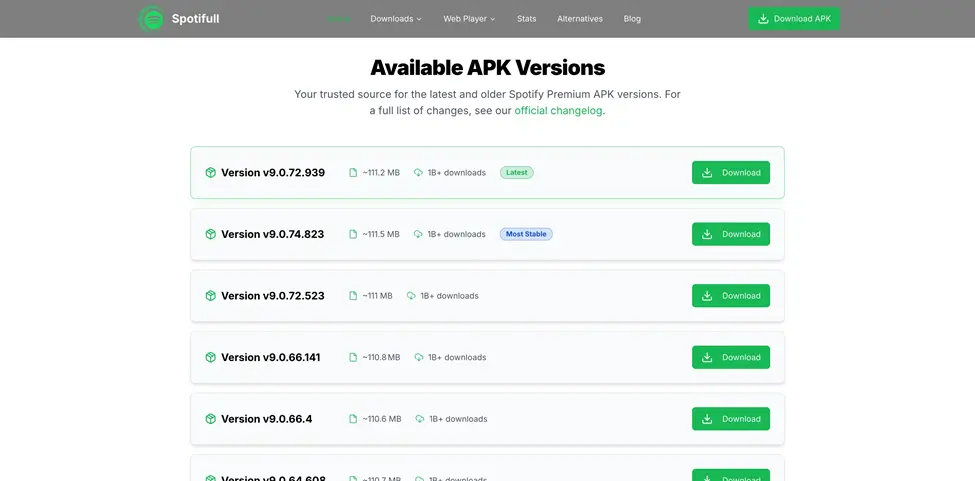The image size is (975, 481).
Task: Download Version v9.0.66.4
Action: (731, 419)
